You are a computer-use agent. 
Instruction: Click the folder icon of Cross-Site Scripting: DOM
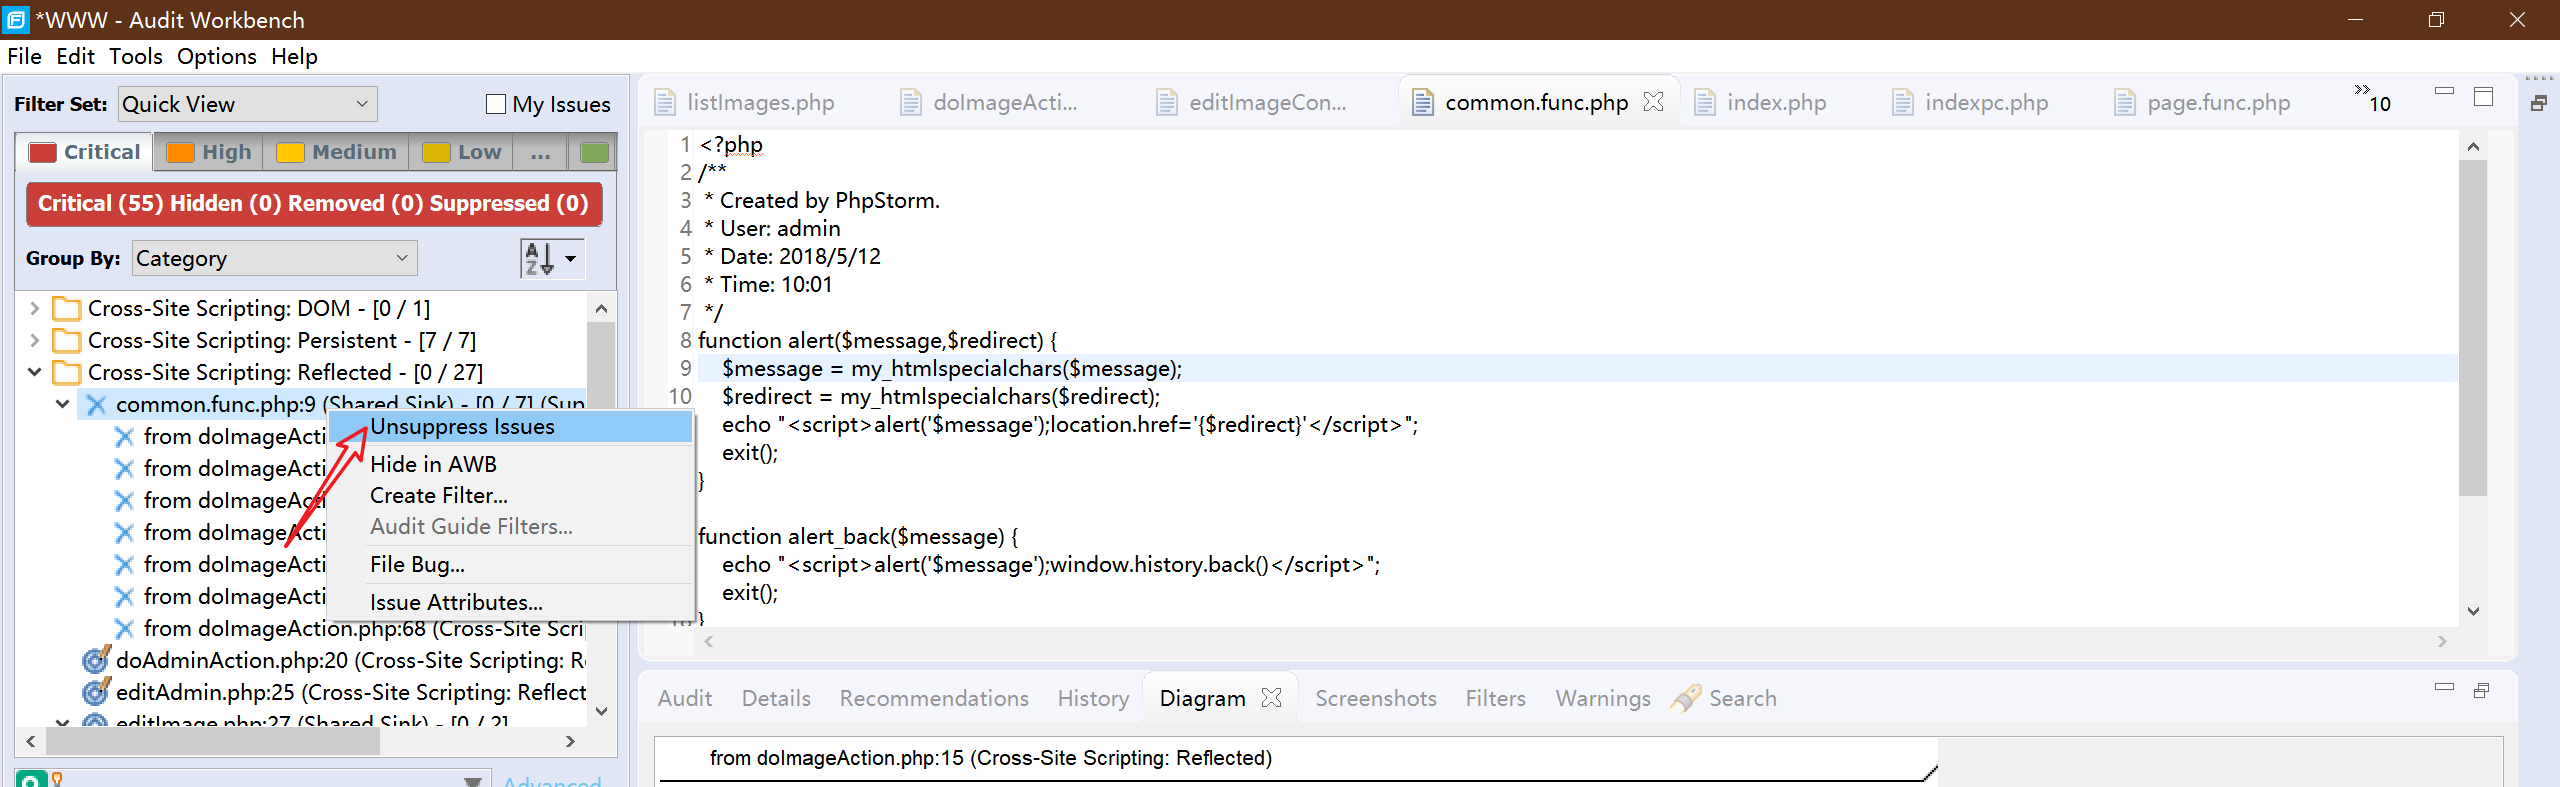[66, 308]
